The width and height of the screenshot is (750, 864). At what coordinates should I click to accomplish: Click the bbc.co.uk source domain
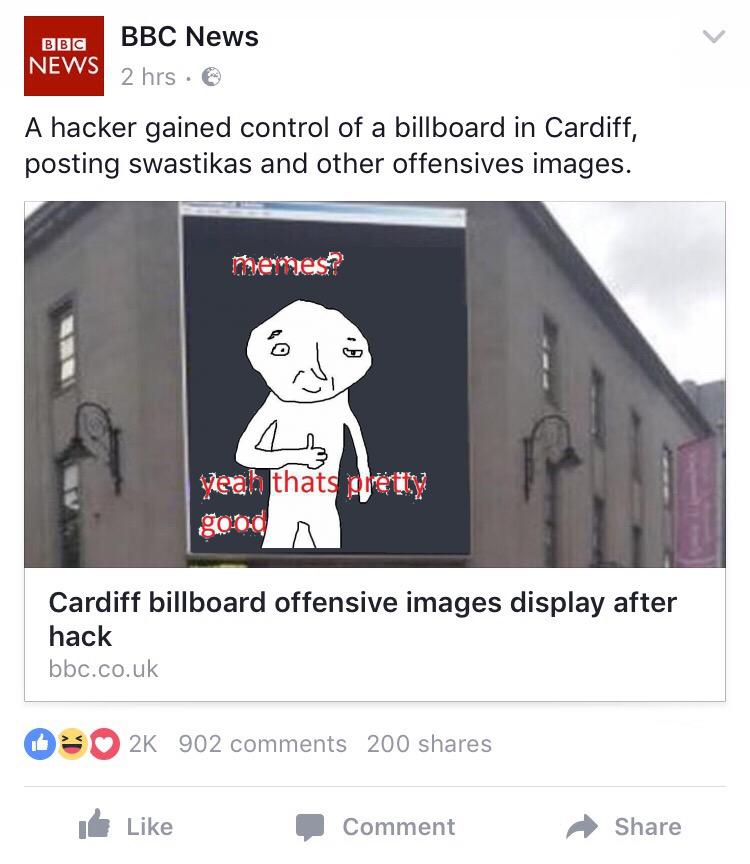[104, 669]
